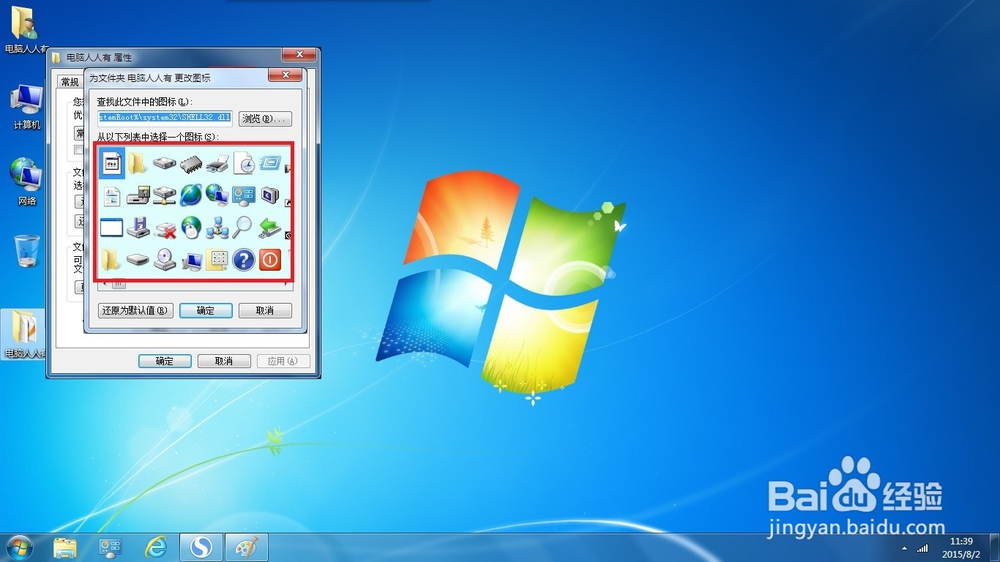Click the SHELL32.dll path field
This screenshot has height=562, width=1000.
[x=165, y=118]
